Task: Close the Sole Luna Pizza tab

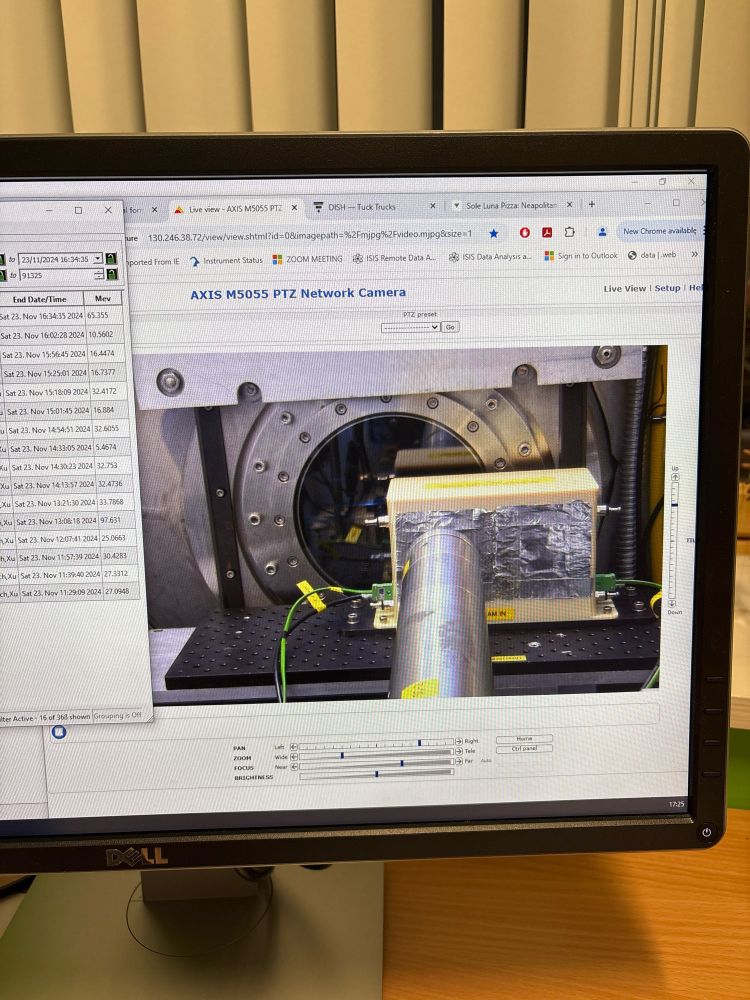Action: [x=569, y=205]
